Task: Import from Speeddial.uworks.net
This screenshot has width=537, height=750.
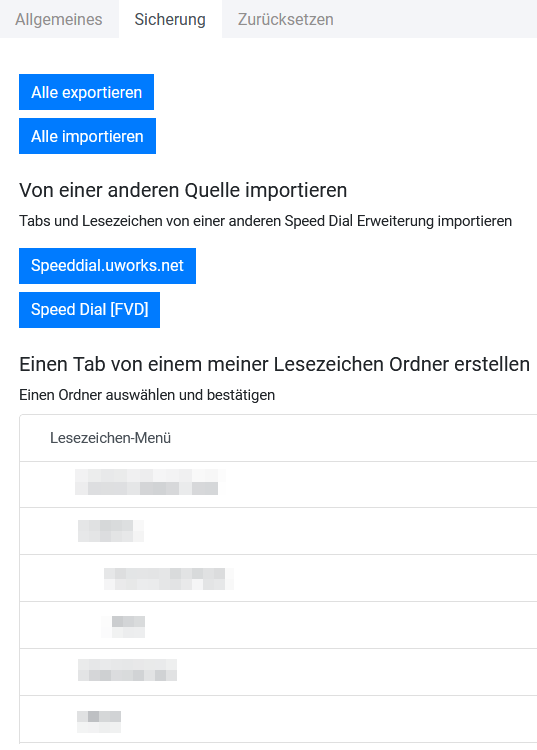Action: point(108,265)
